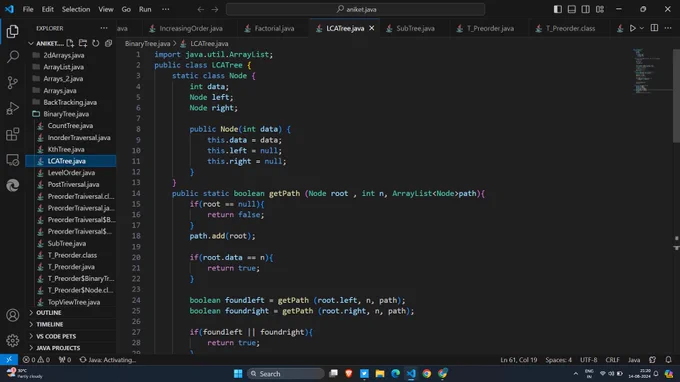Click Ln 61, Col 19 status entry

[x=519, y=360]
